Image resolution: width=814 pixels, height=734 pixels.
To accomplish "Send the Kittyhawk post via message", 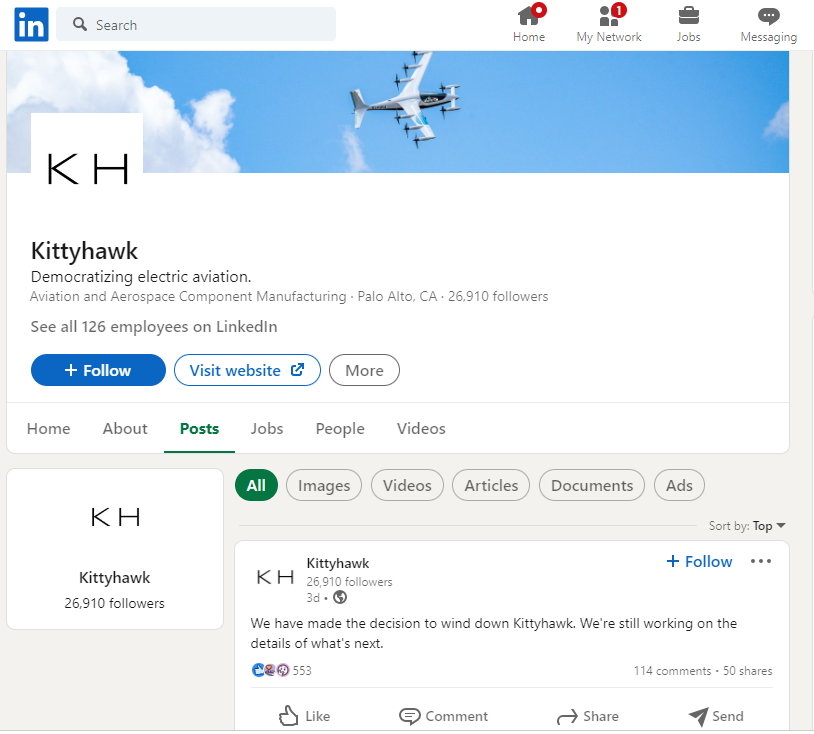I will coord(716,716).
